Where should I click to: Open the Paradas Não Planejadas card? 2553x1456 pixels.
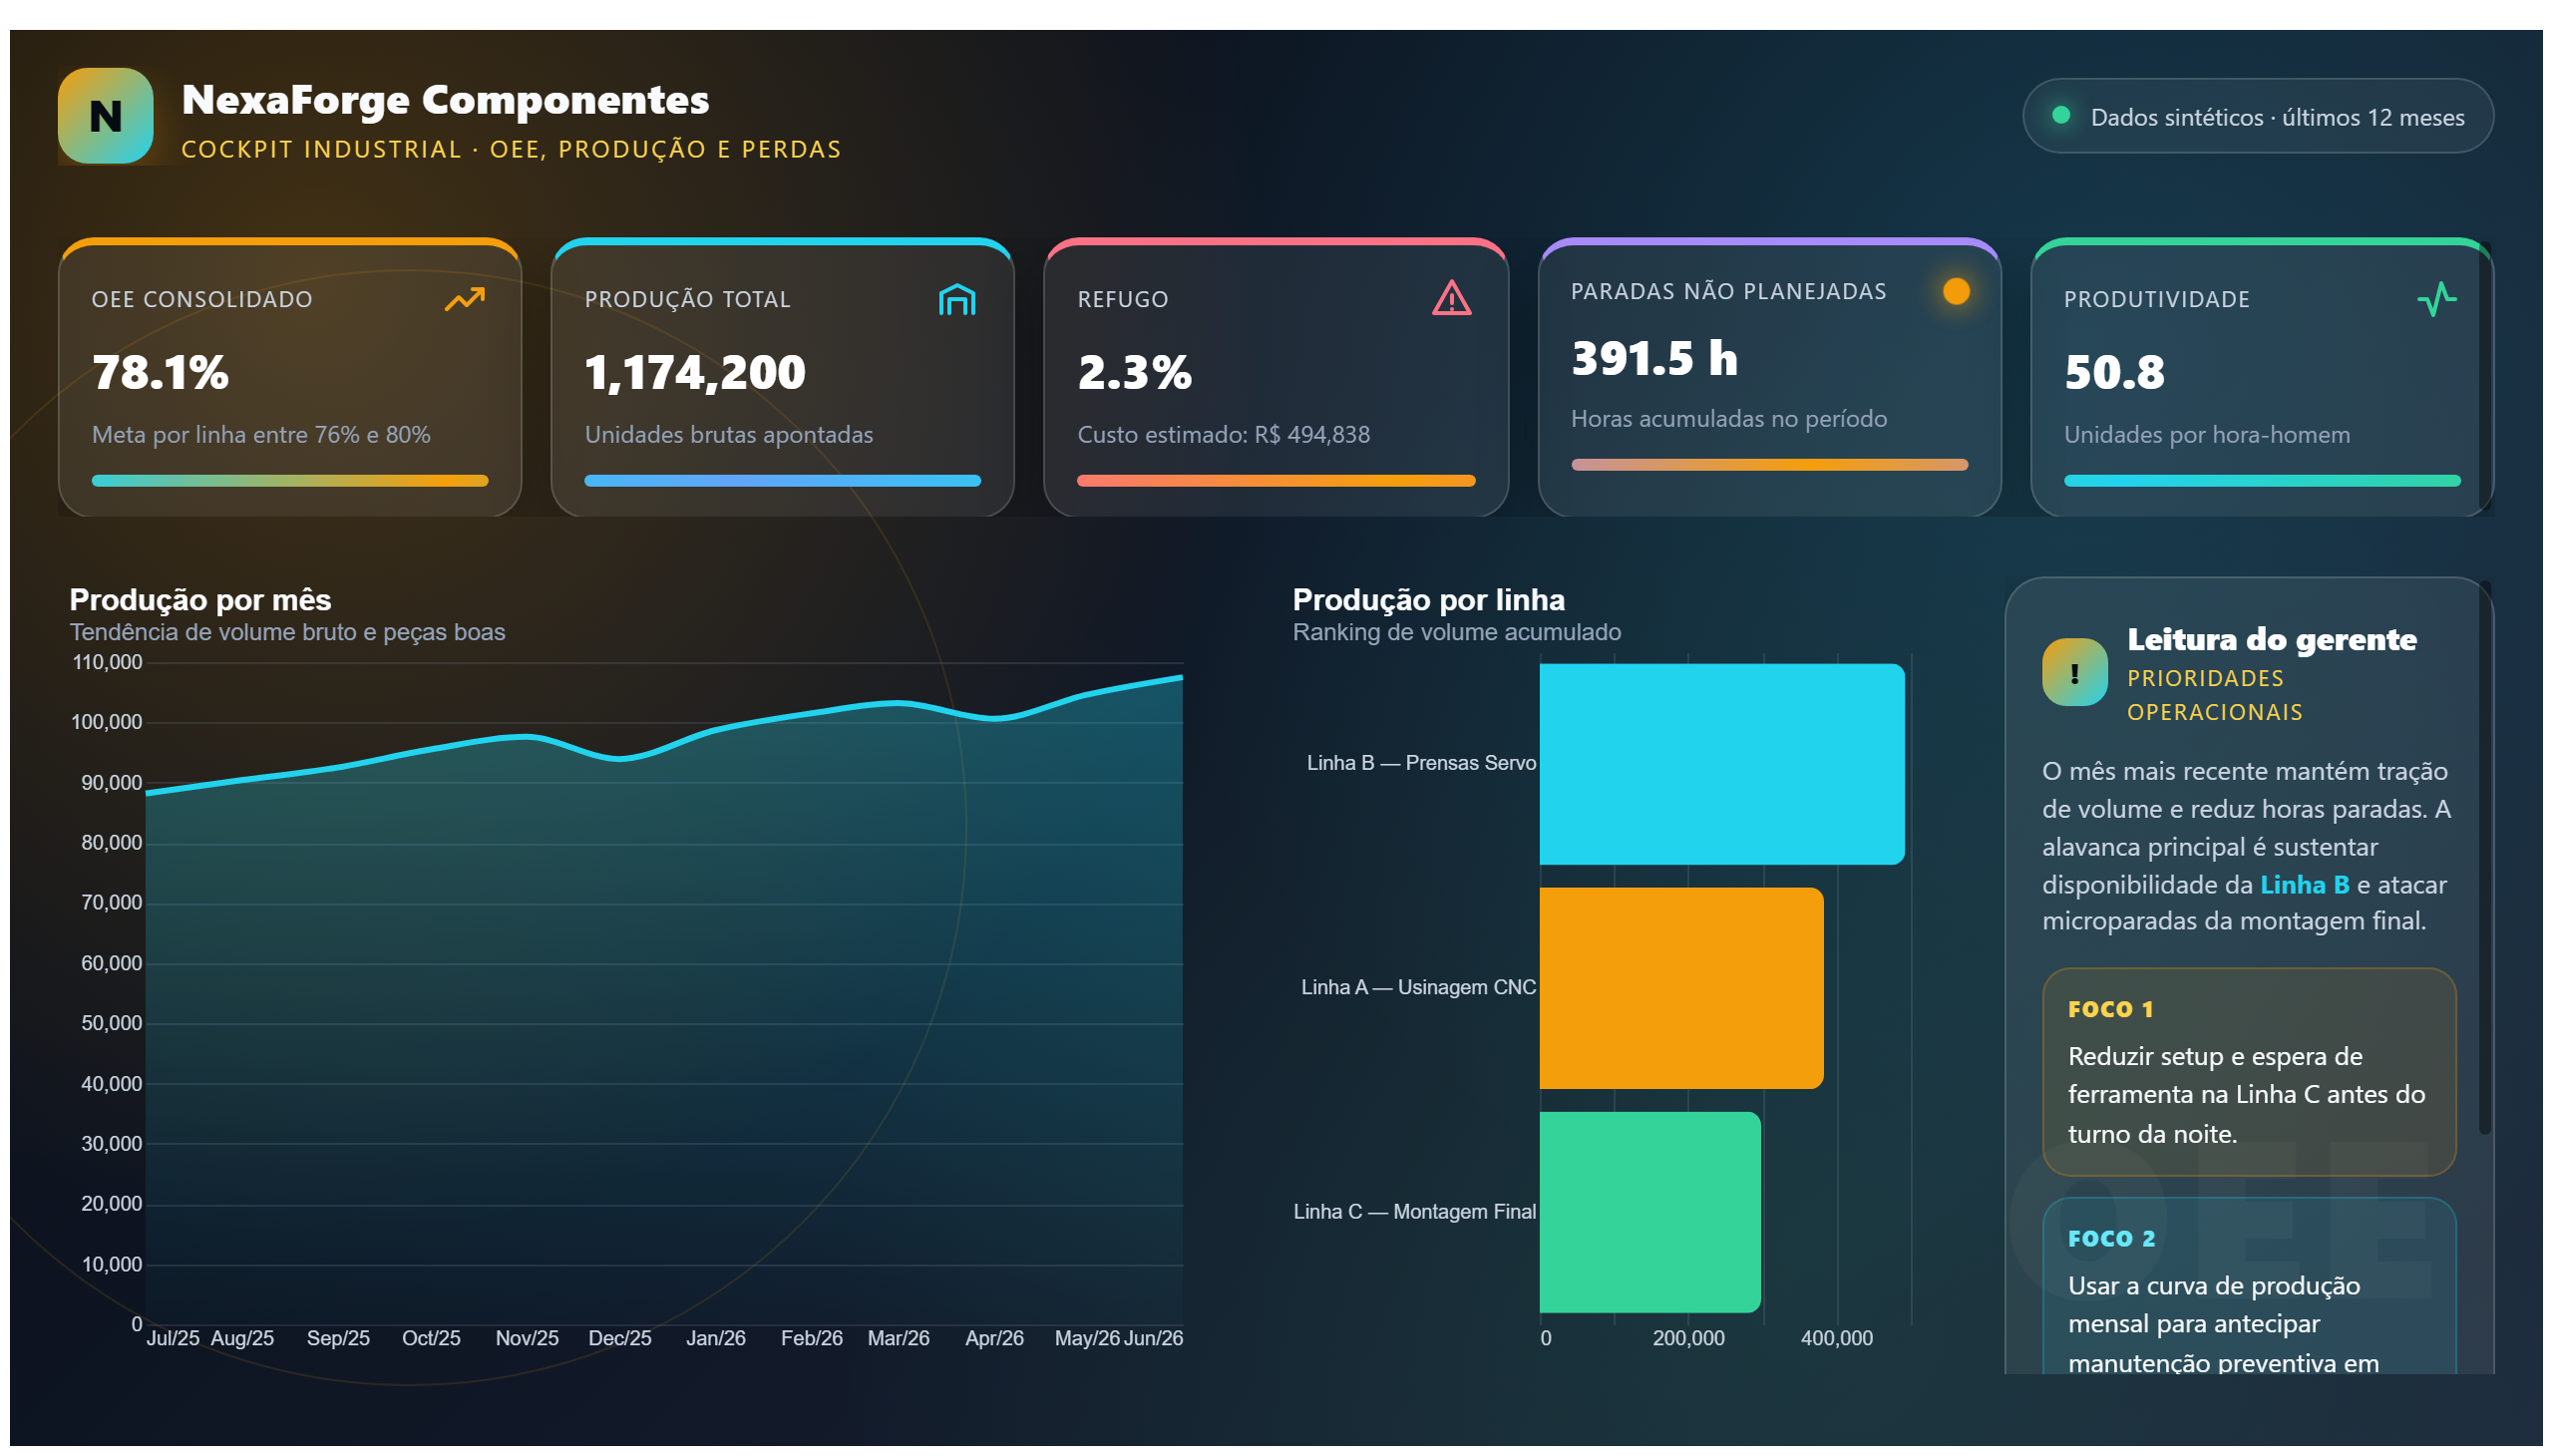[x=1769, y=378]
